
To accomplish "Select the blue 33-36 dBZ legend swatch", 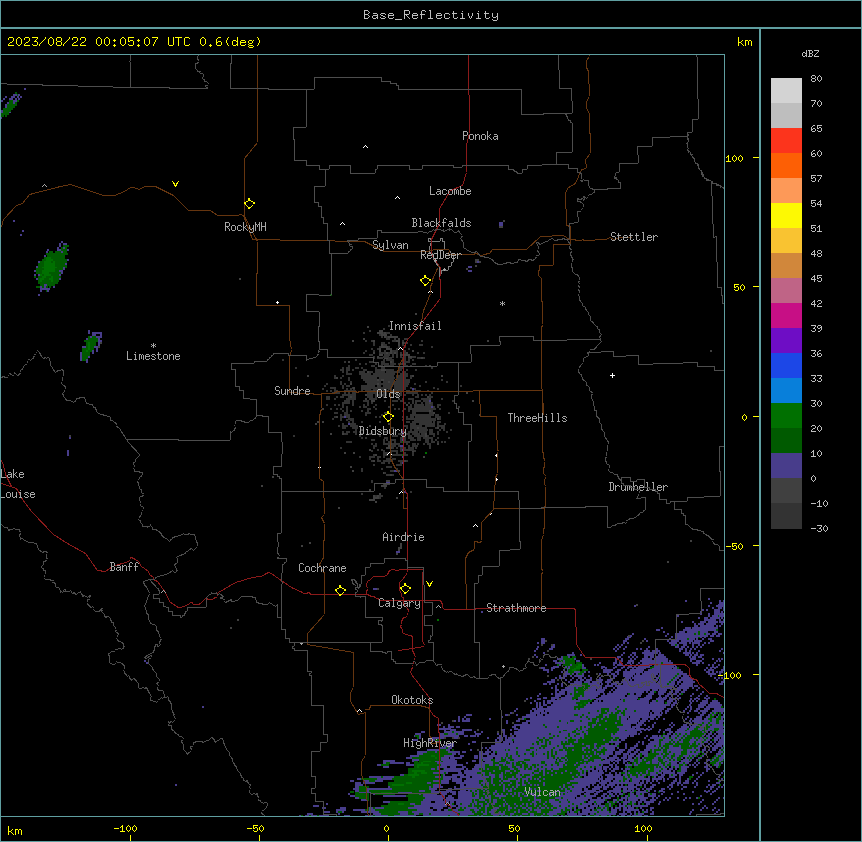I will pos(786,365).
